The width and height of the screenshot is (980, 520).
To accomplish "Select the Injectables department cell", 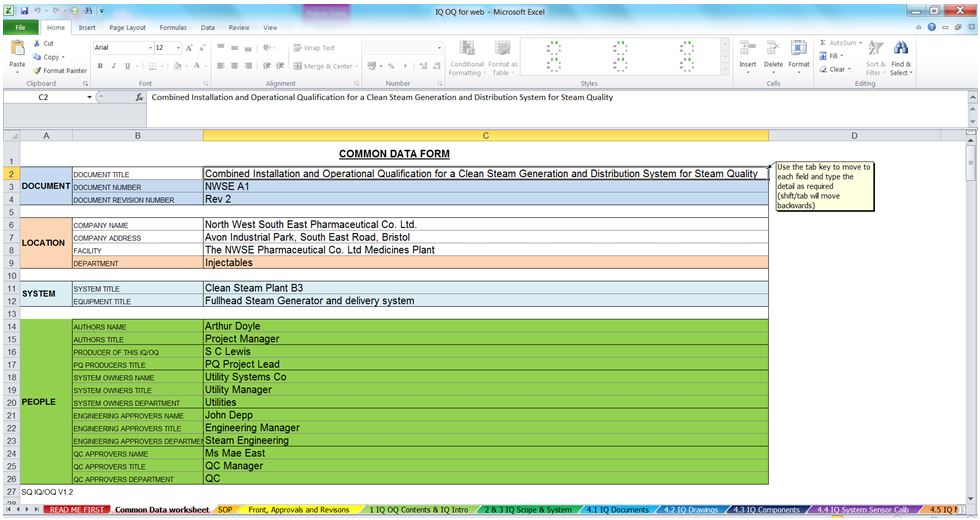I will (x=486, y=262).
